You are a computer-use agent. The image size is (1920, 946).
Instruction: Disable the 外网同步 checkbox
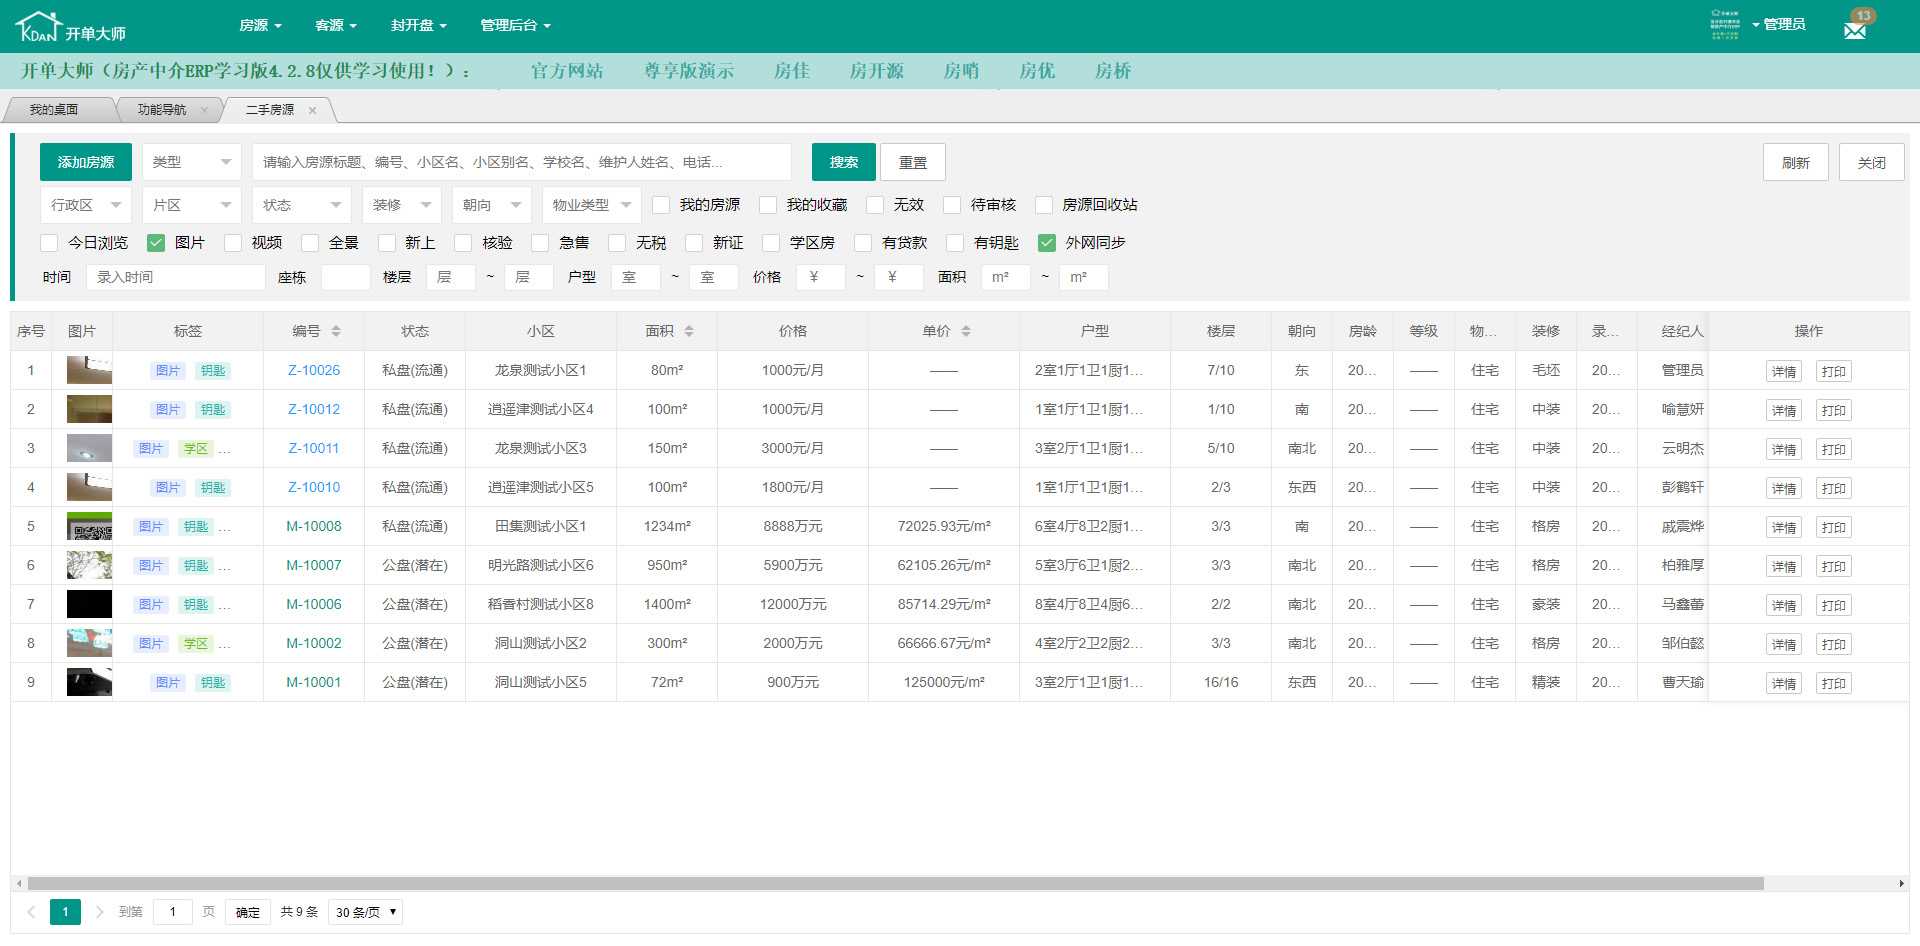[x=1047, y=242]
